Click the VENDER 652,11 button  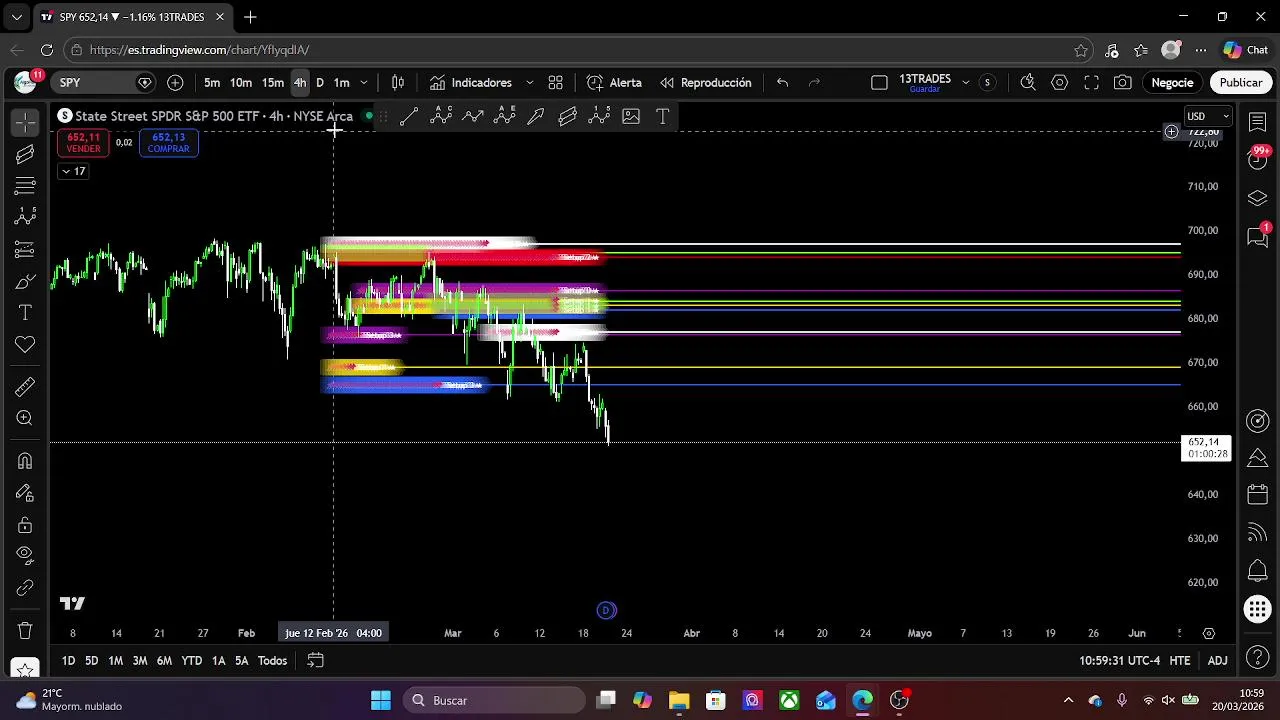pos(83,143)
